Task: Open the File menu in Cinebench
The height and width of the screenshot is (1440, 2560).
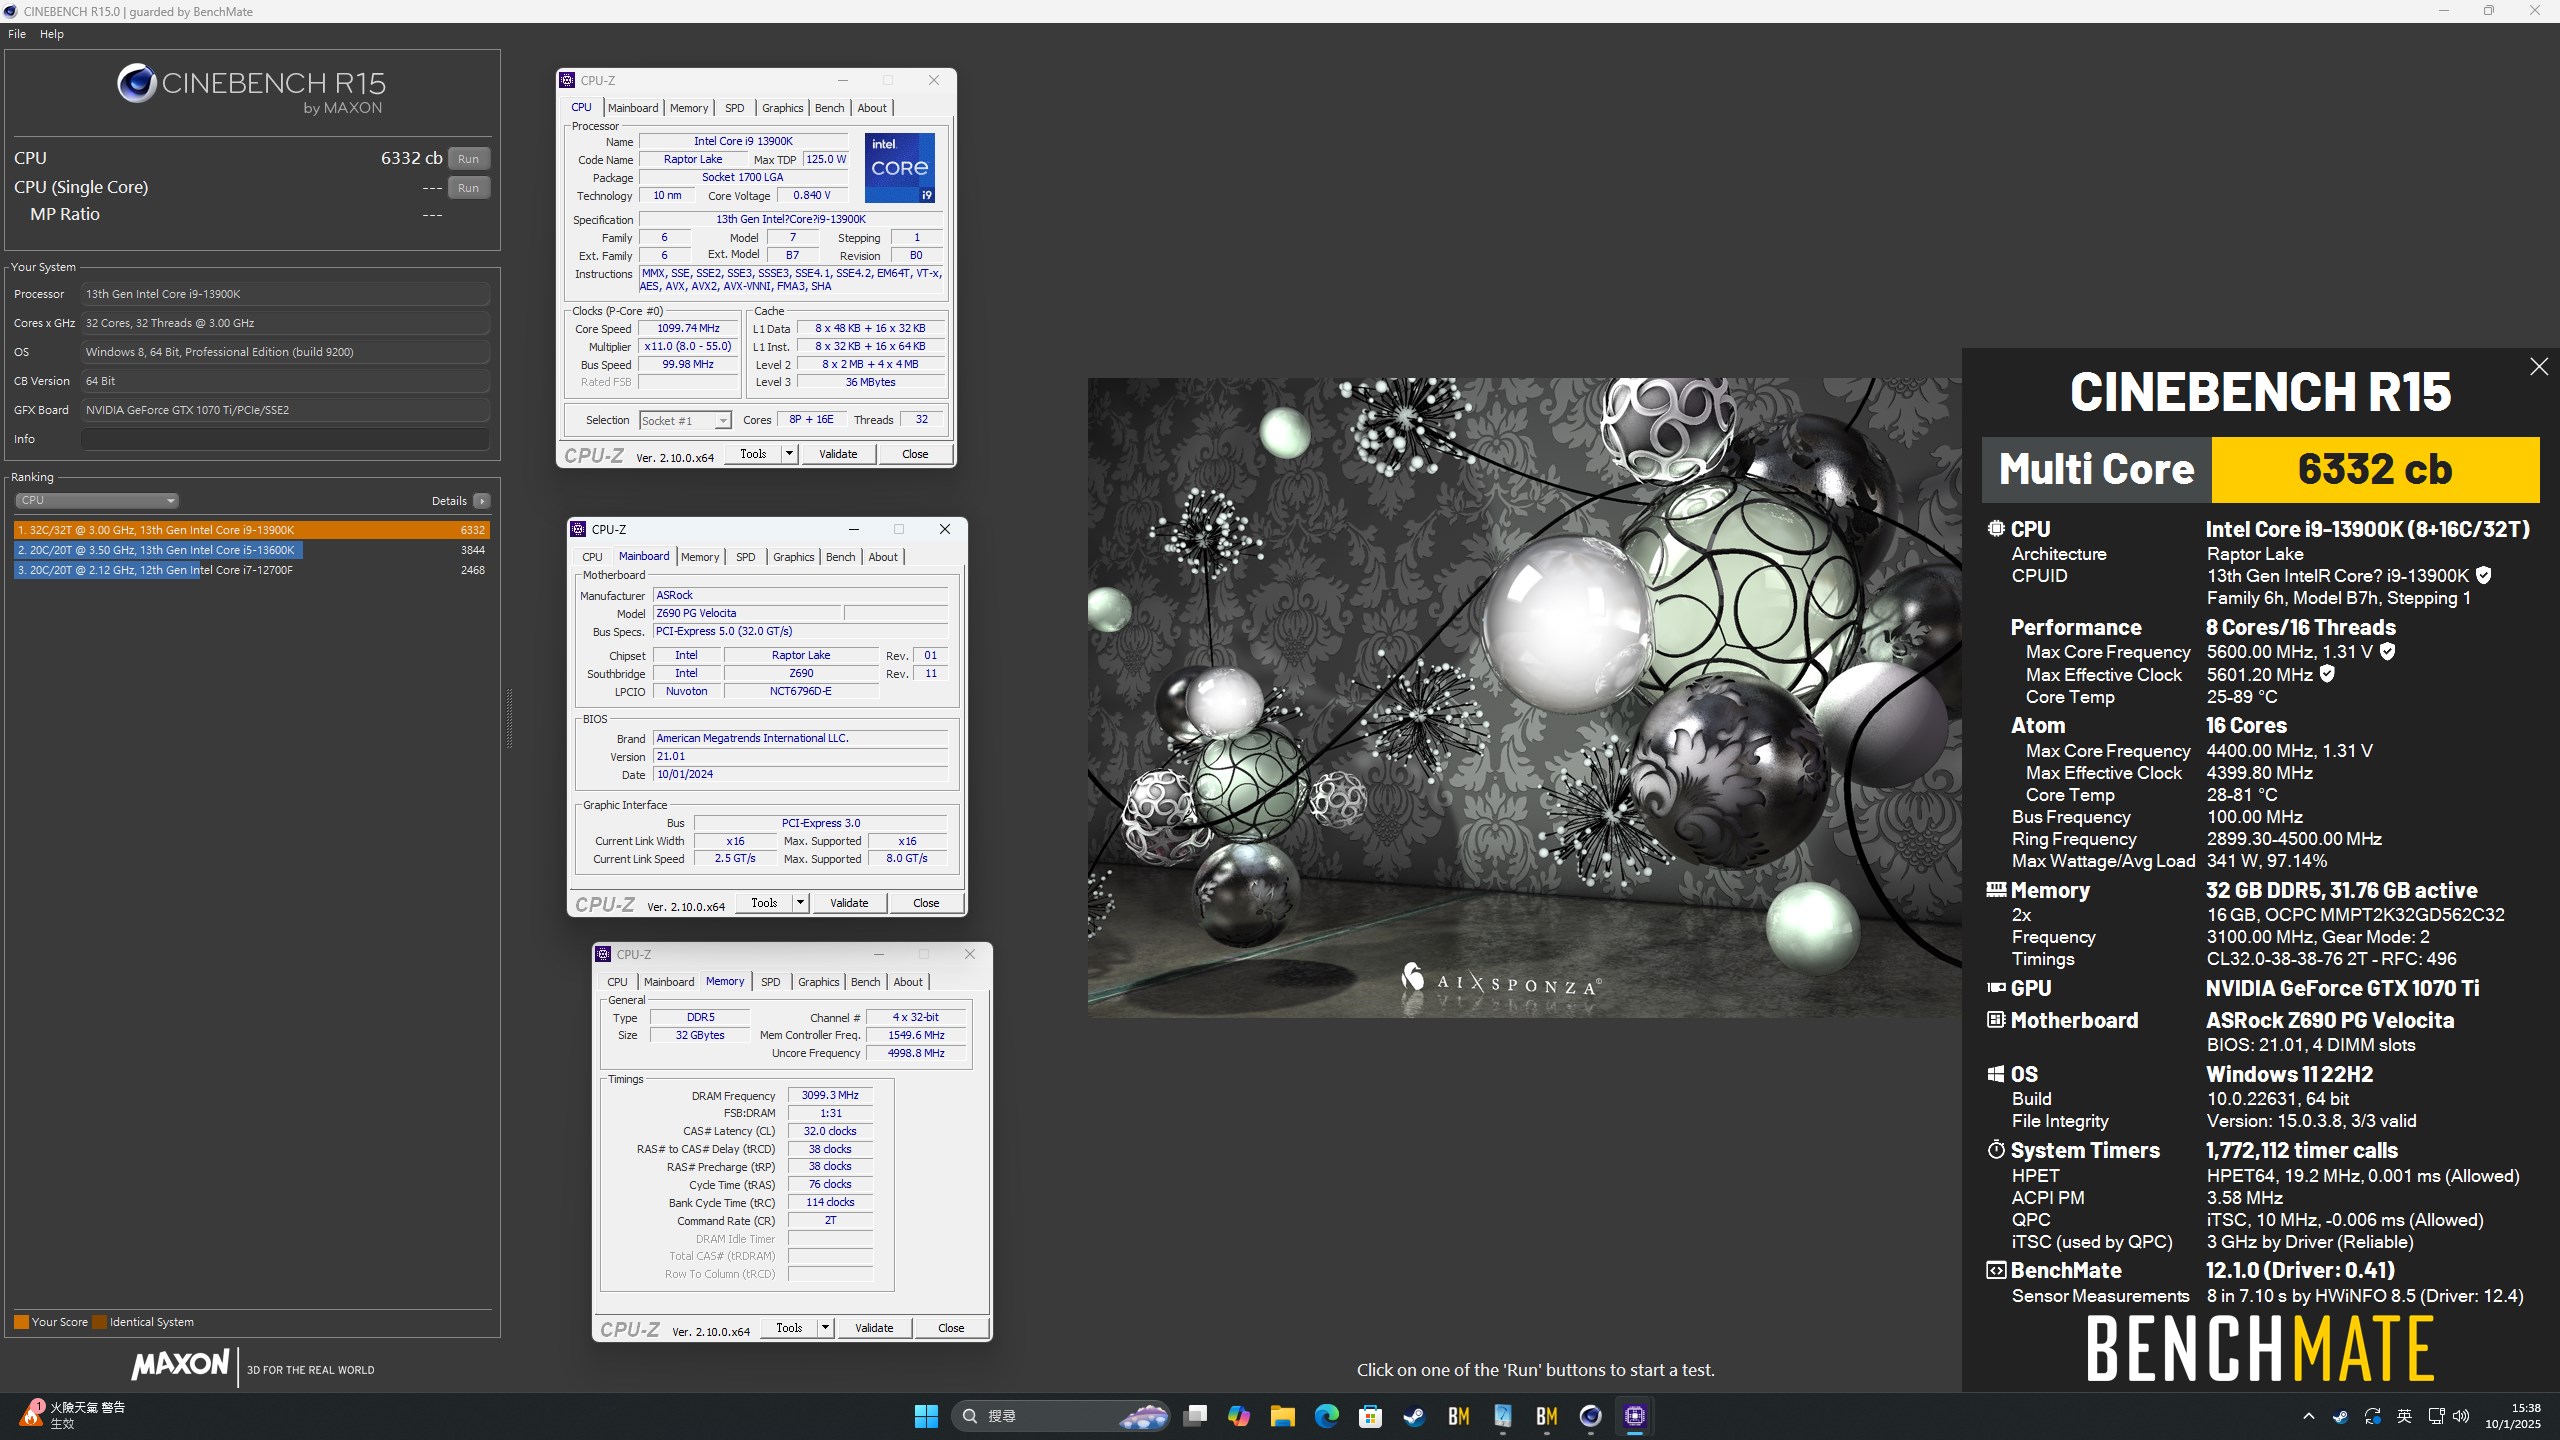Action: [17, 34]
